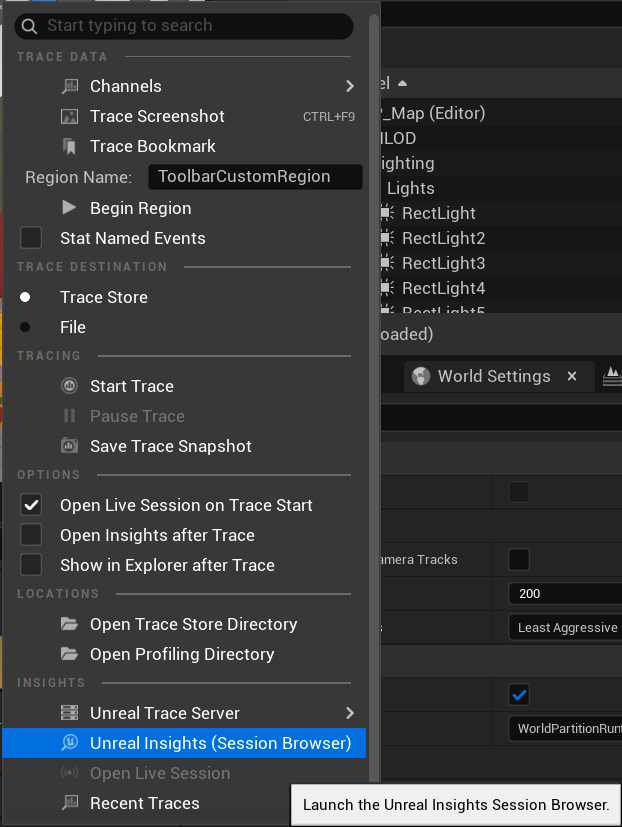Click the RectLight2 light icon
622x827 pixels.
pyautogui.click(x=387, y=238)
